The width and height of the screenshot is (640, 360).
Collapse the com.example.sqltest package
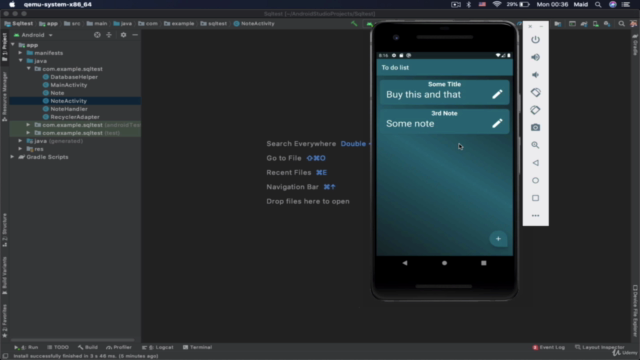pyautogui.click(x=29, y=69)
